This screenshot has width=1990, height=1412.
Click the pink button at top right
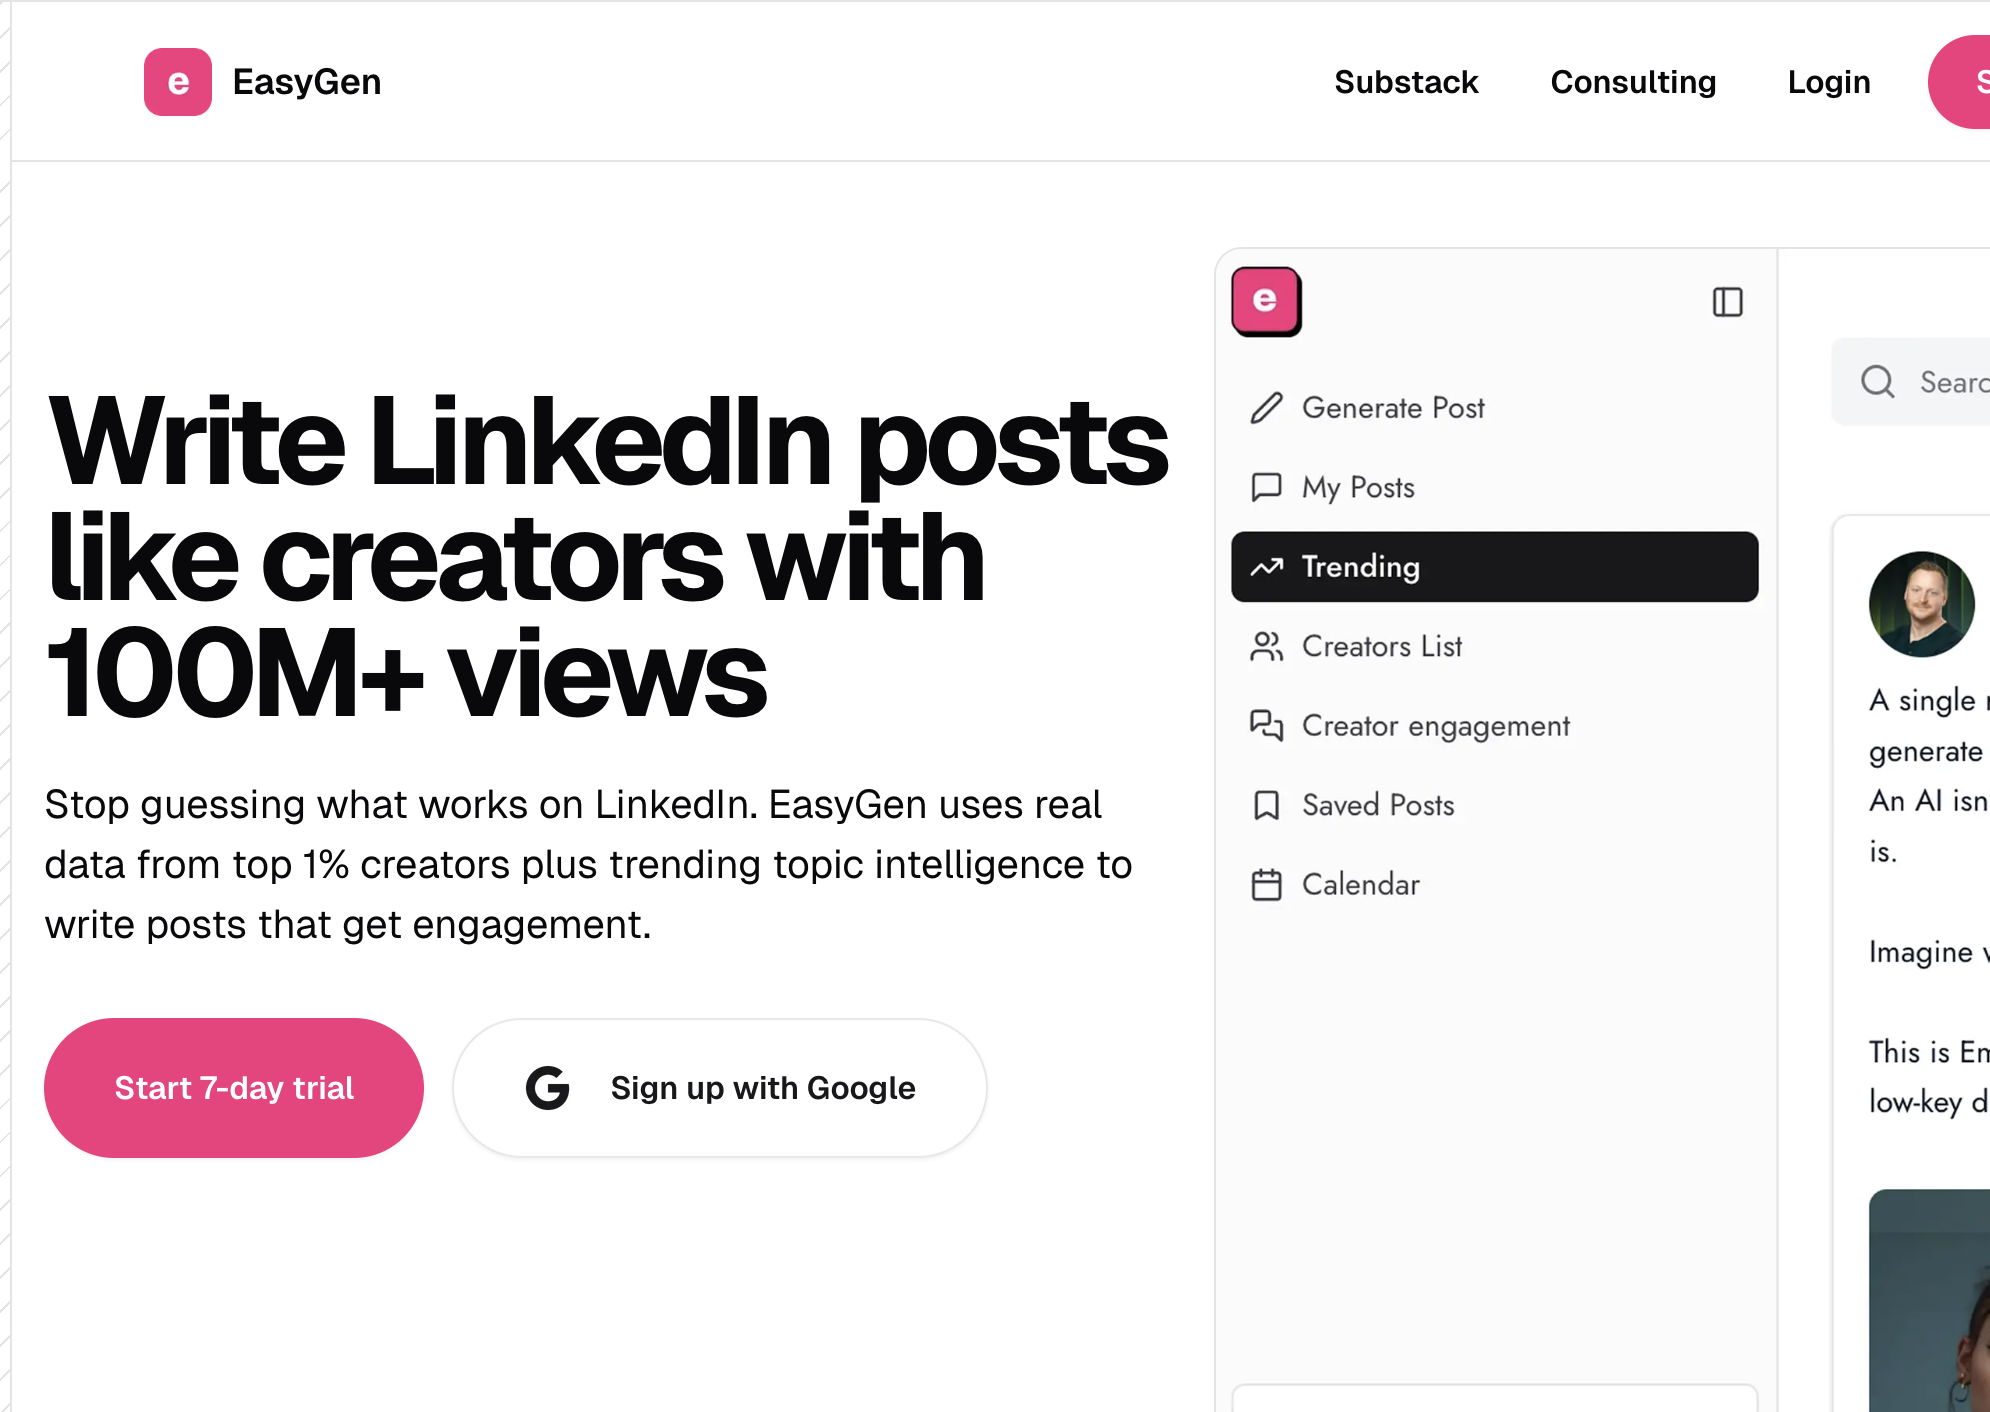click(1972, 82)
